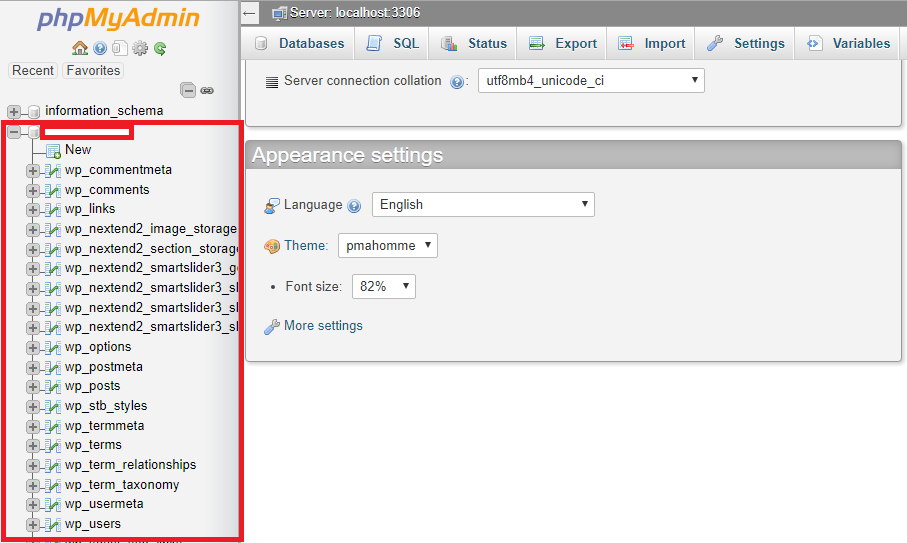Click the phpMyAdmin logo

(119, 19)
